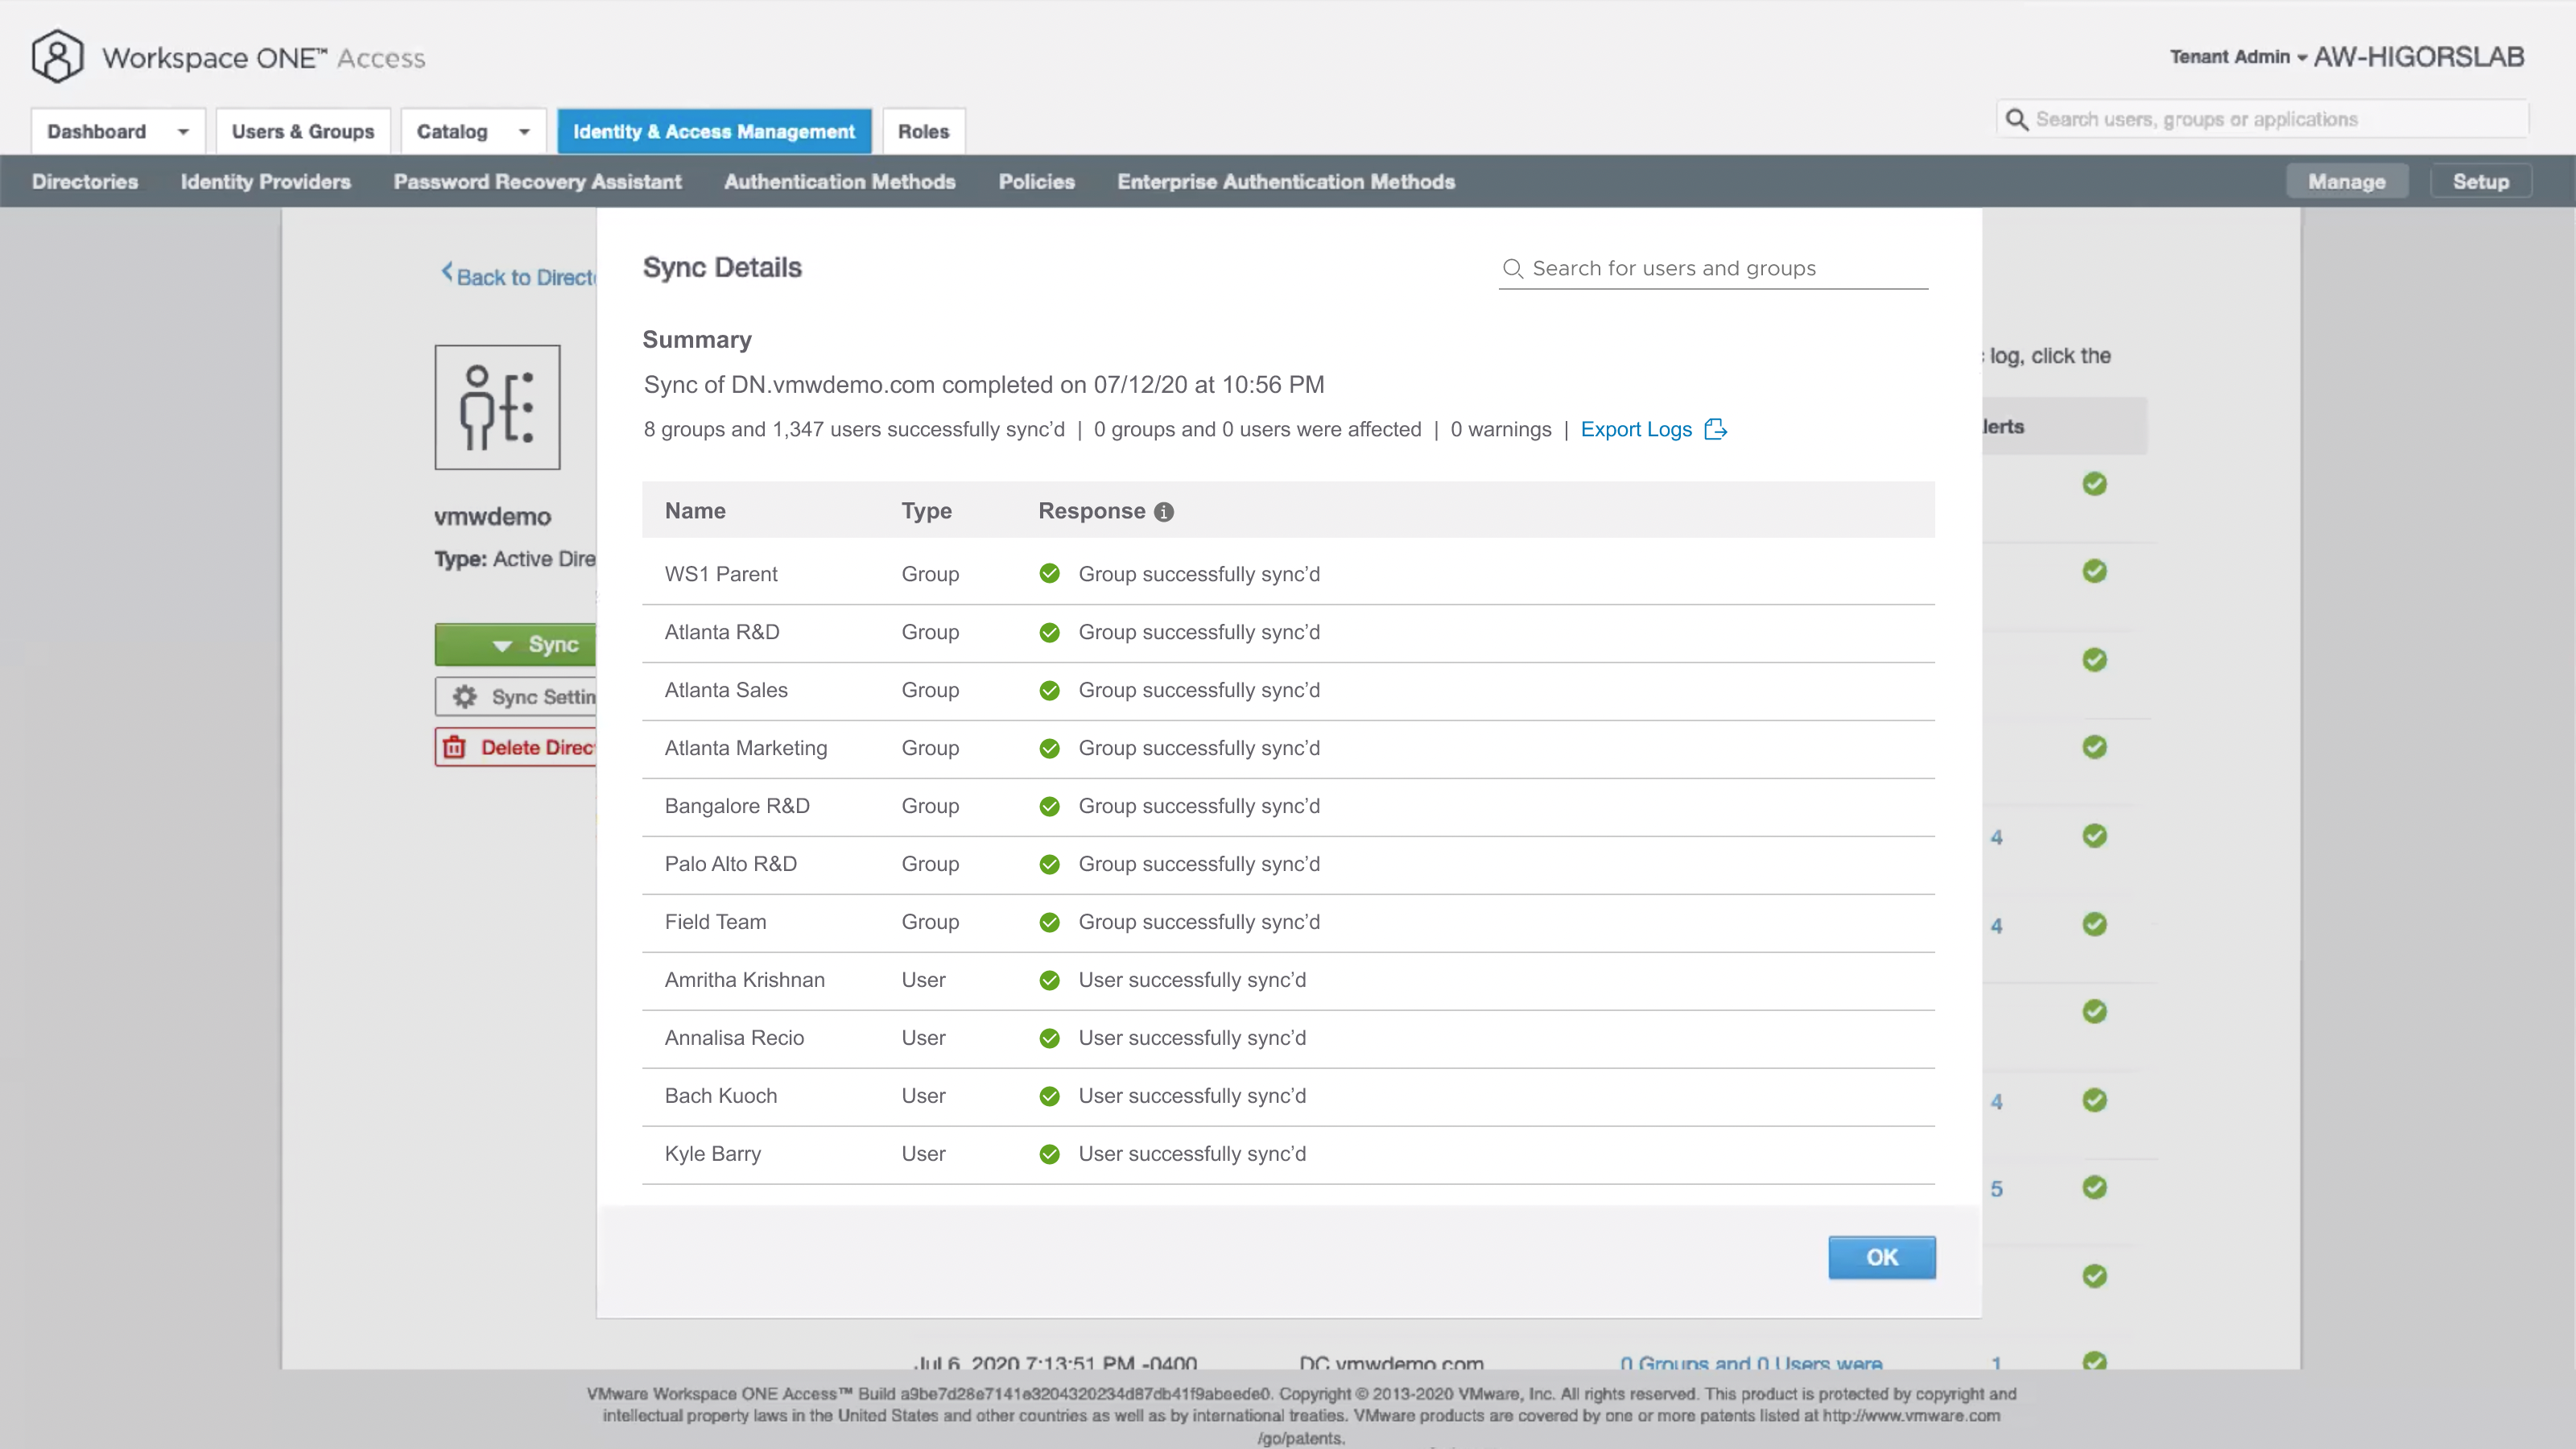
Task: Click the Response column info icon
Action: point(1163,512)
